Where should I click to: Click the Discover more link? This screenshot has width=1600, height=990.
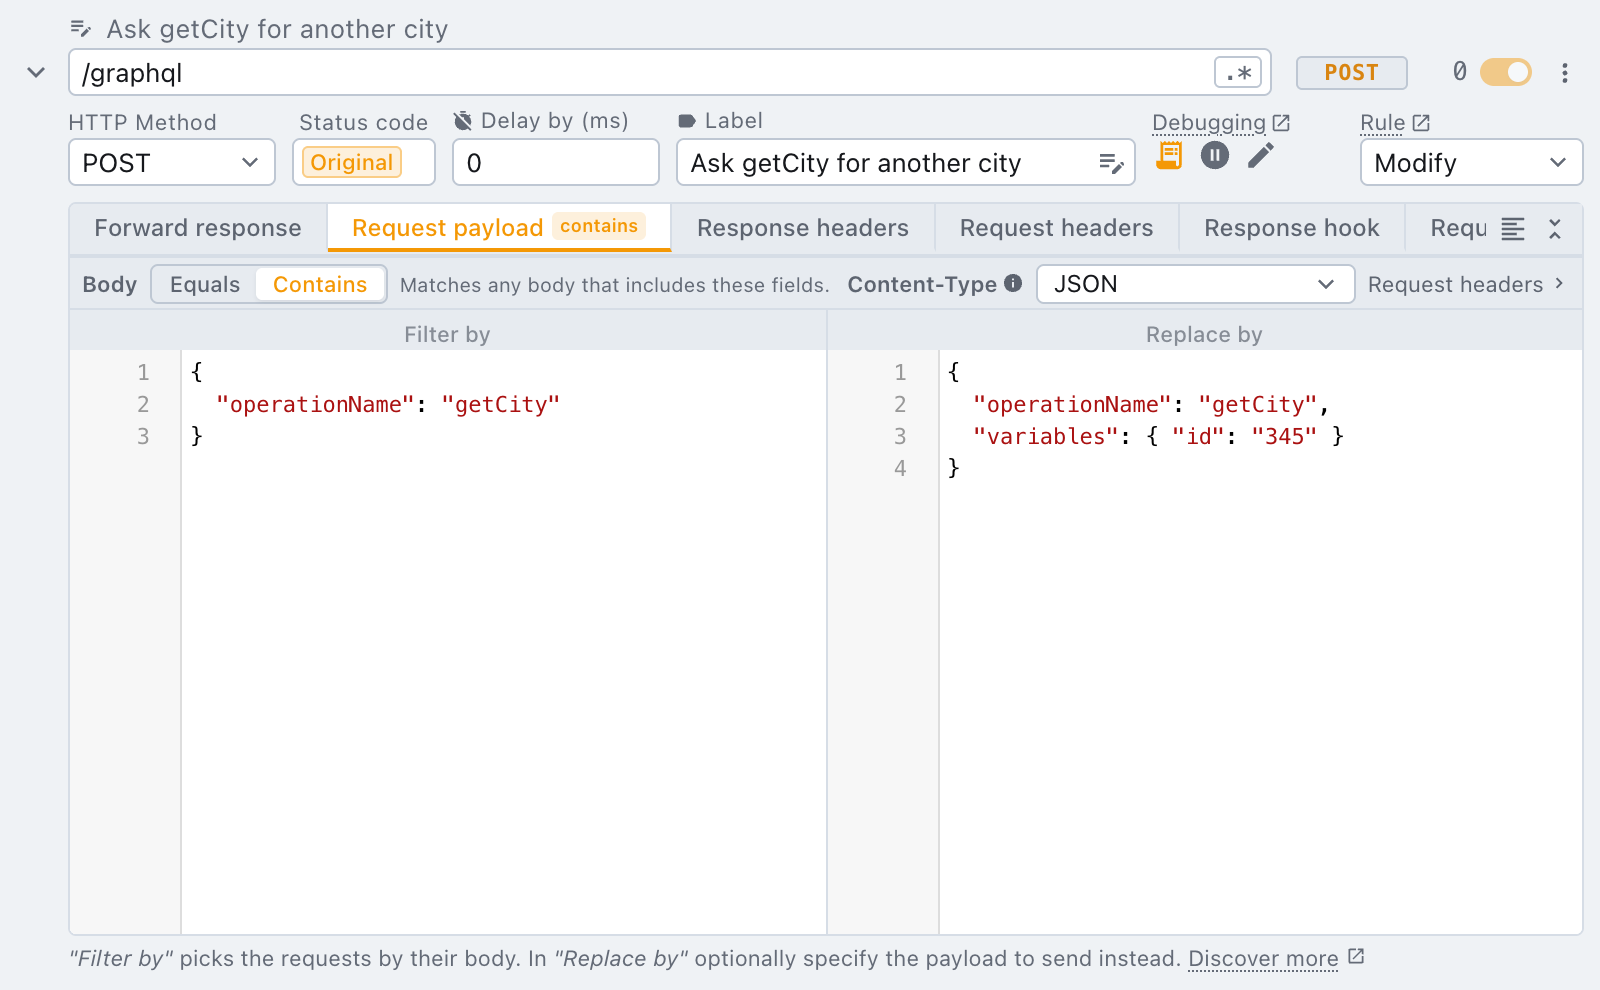pos(1263,959)
